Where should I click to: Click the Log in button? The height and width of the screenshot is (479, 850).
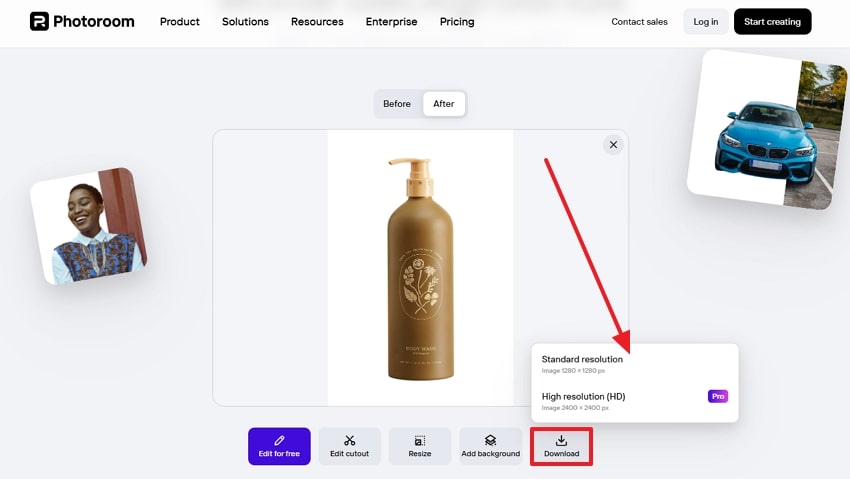tap(706, 22)
